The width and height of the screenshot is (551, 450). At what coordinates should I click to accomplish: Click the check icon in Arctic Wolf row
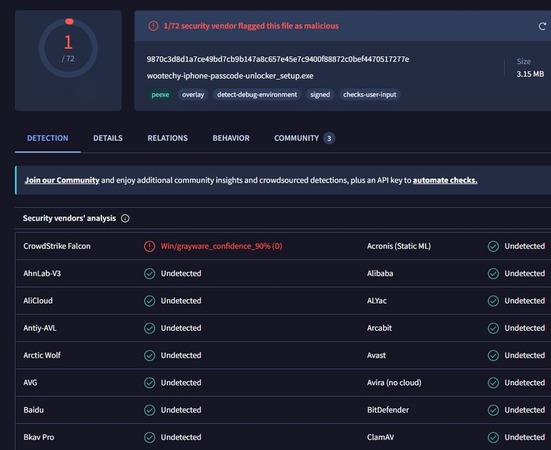coord(149,356)
